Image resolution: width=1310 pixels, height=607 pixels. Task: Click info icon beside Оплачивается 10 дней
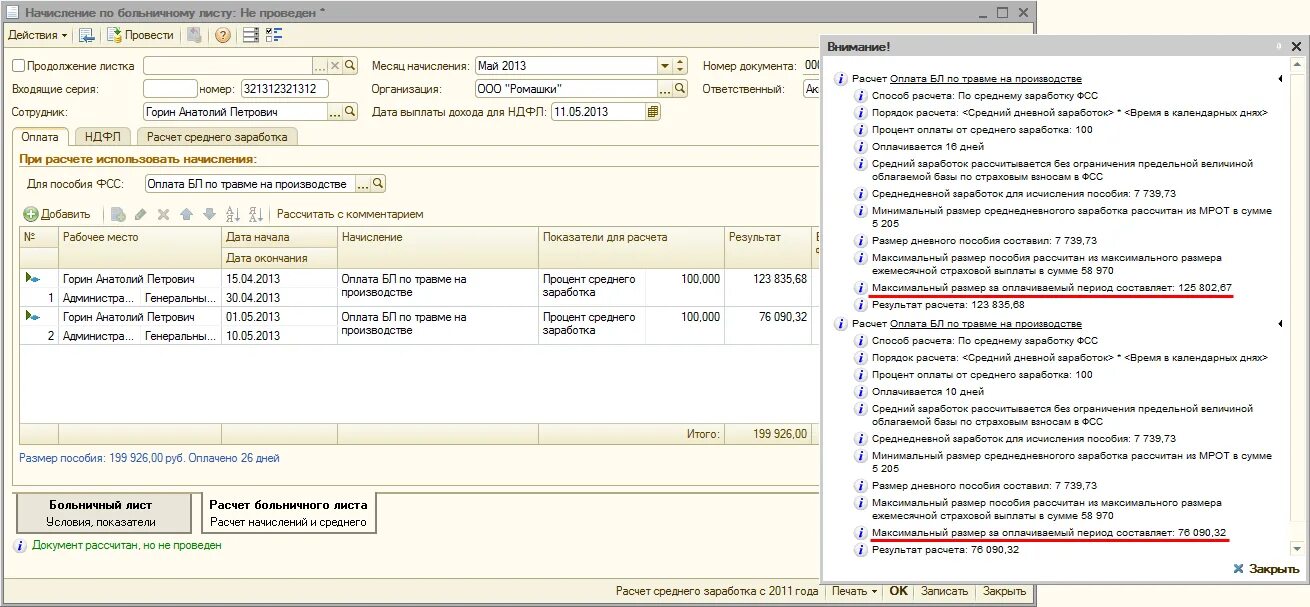pyautogui.click(x=861, y=392)
